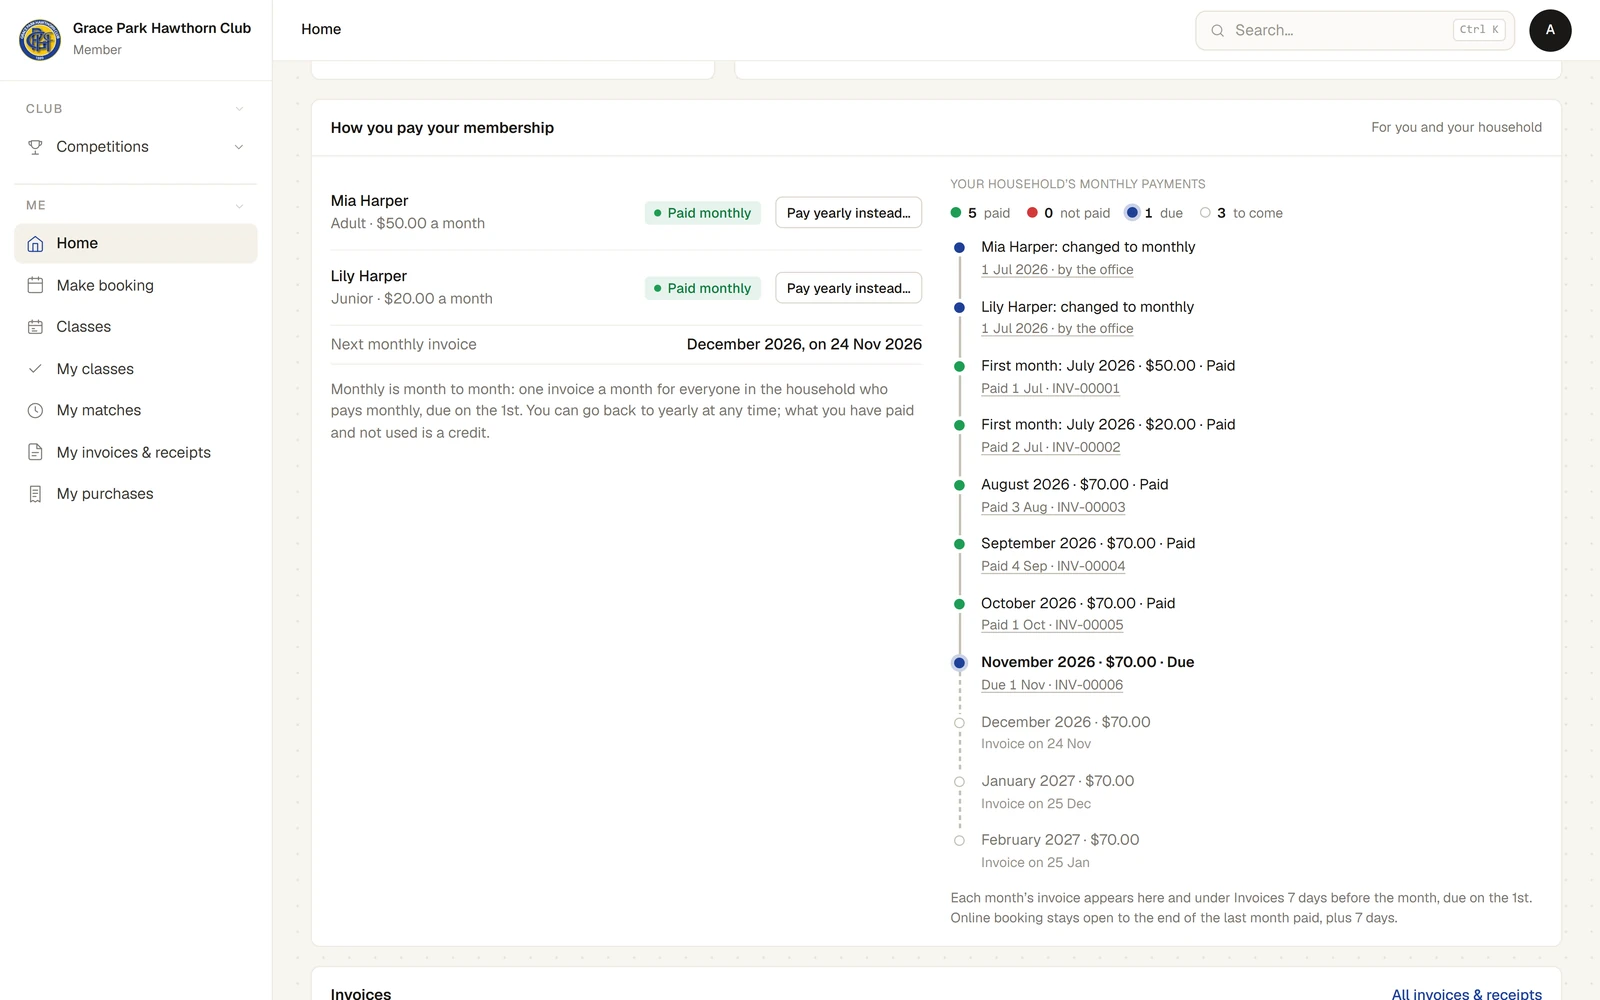
Task: Open All invoices & receipts link
Action: [x=1466, y=994]
